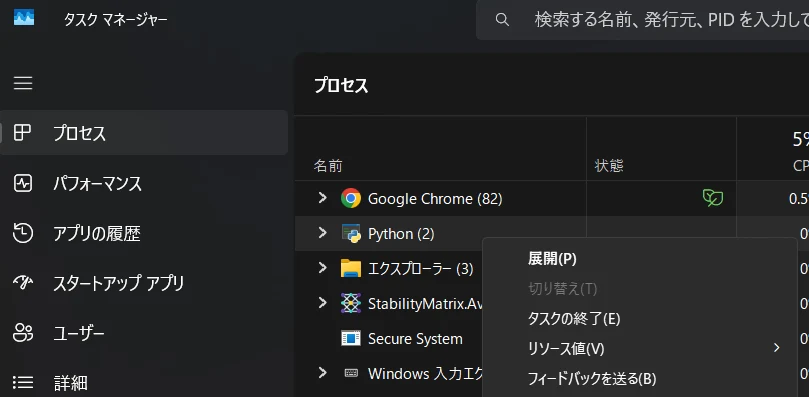This screenshot has height=397, width=809.
Task: Click the エクスプローラー folder icon
Action: pyautogui.click(x=351, y=268)
